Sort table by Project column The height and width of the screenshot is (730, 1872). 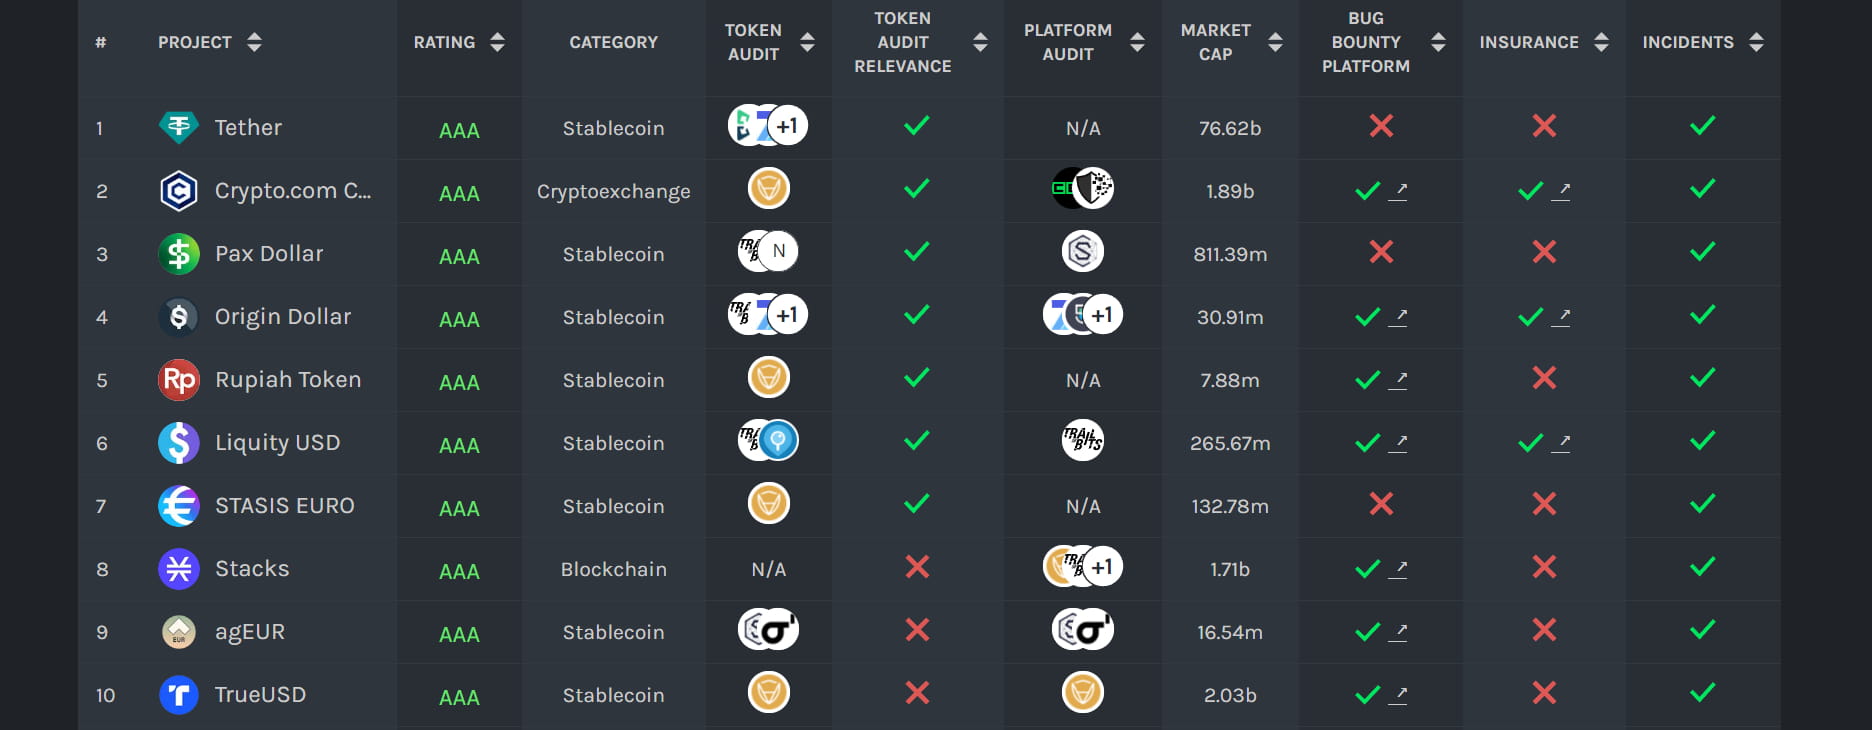click(254, 42)
